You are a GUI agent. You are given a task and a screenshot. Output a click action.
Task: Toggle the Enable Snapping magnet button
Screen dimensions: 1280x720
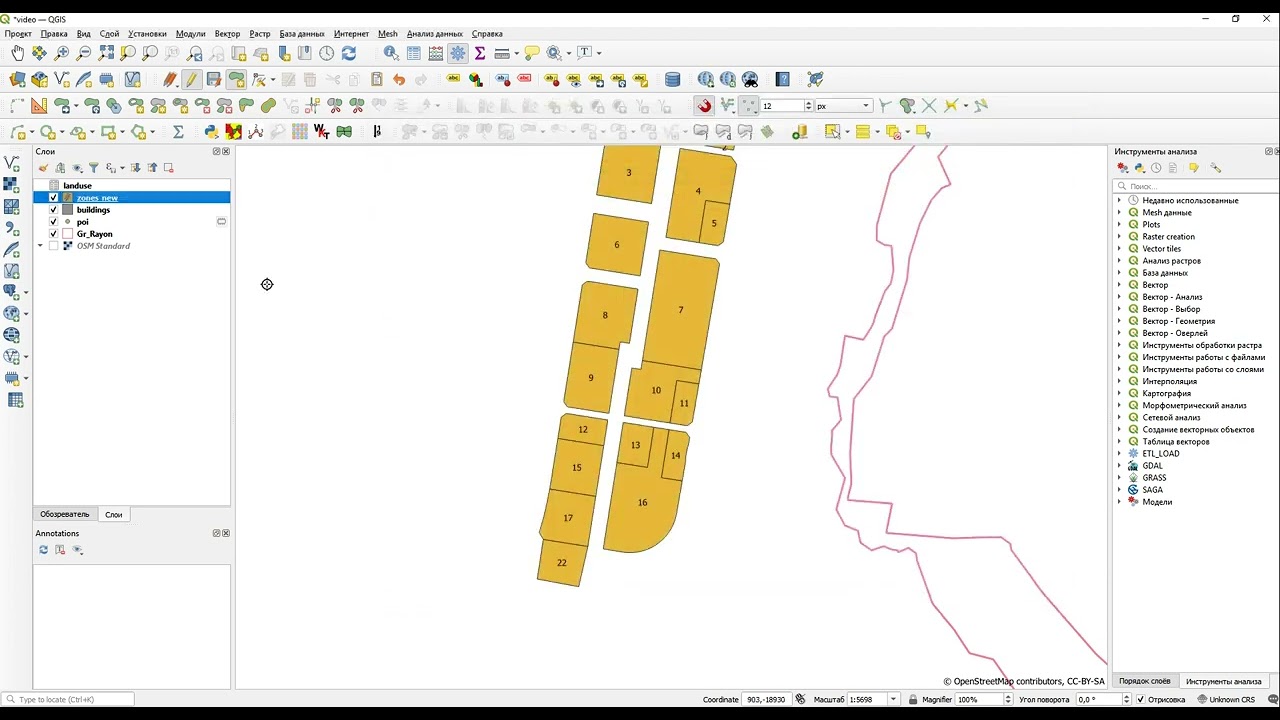click(x=704, y=106)
